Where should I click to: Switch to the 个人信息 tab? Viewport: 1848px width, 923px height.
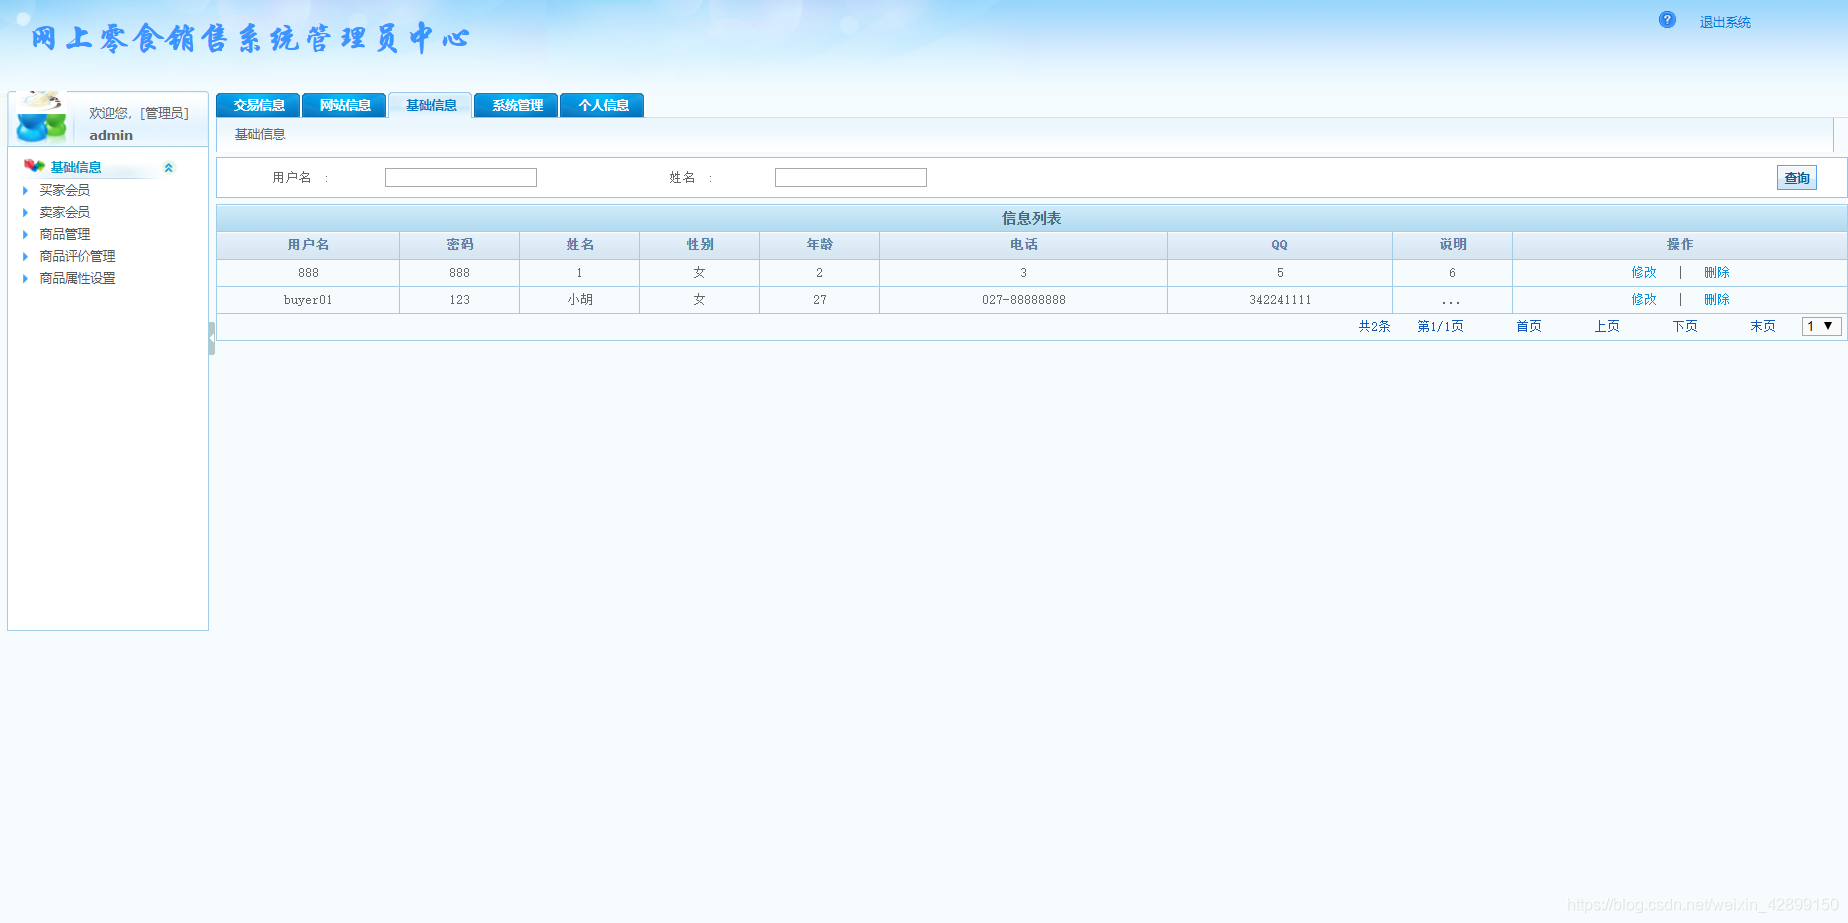pos(603,105)
